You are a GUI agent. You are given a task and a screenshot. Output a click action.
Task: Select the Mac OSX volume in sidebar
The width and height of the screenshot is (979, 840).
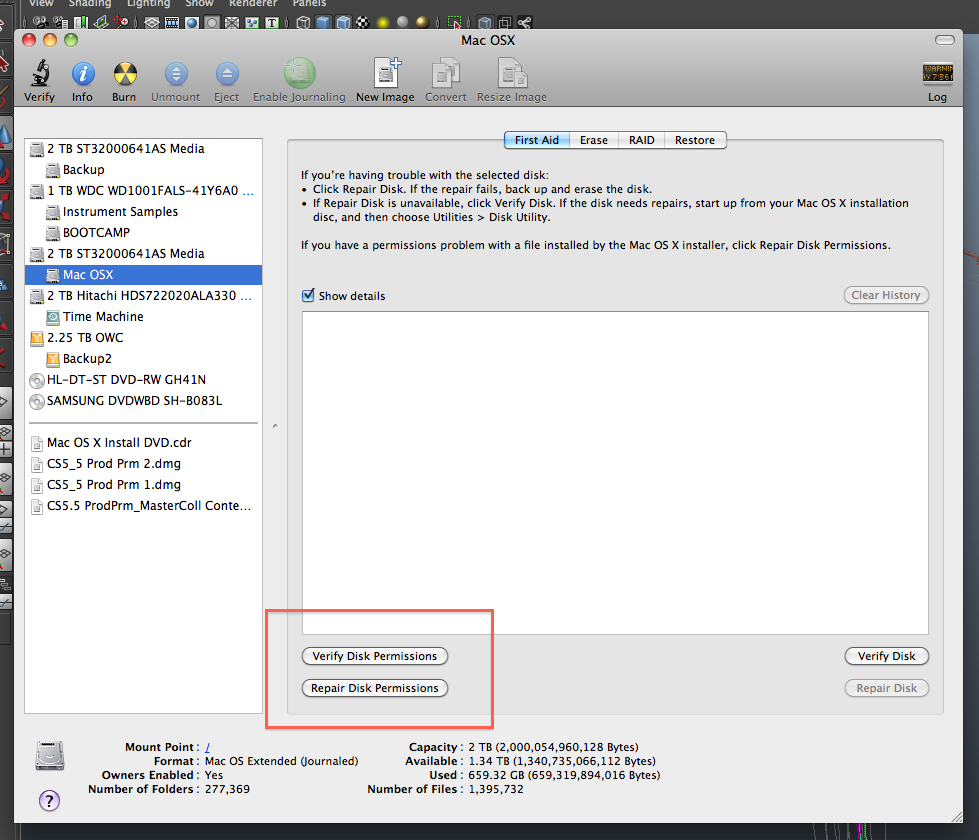coord(144,274)
